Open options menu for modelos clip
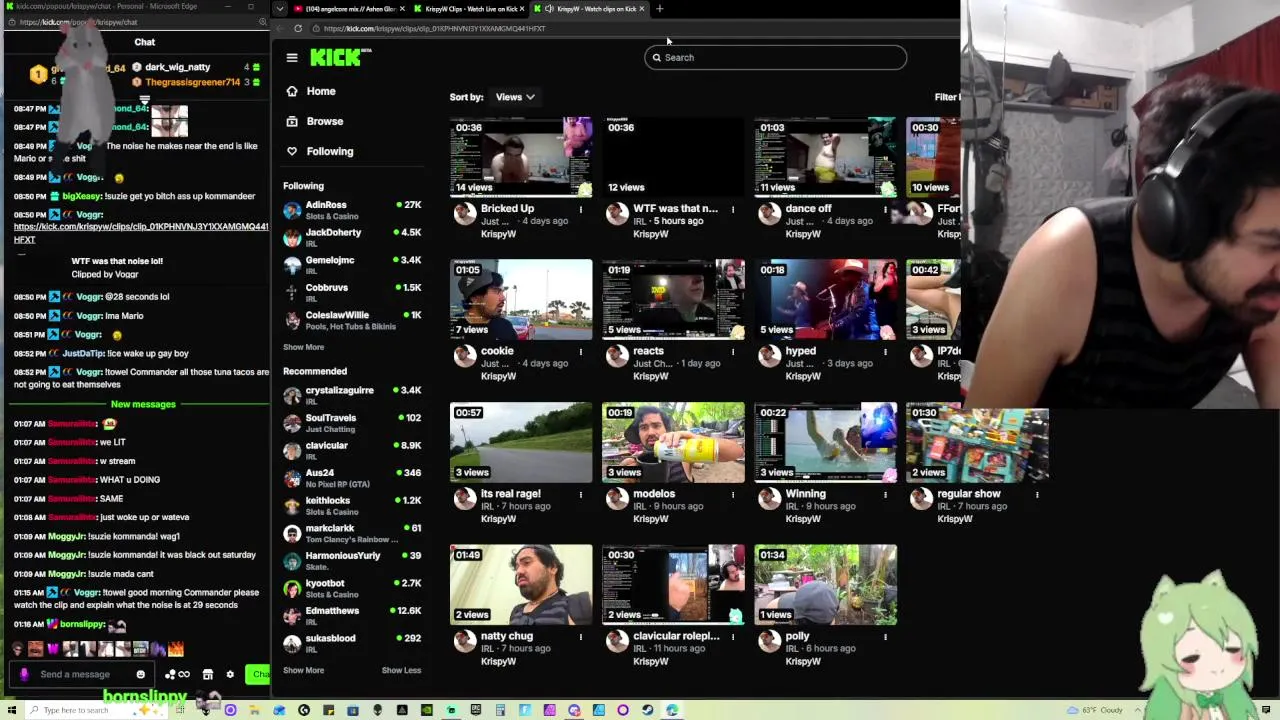The image size is (1280, 720). coord(733,495)
